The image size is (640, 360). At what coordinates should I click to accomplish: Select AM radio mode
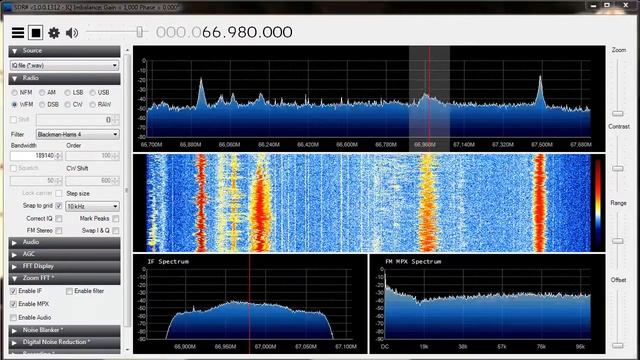tap(42, 93)
